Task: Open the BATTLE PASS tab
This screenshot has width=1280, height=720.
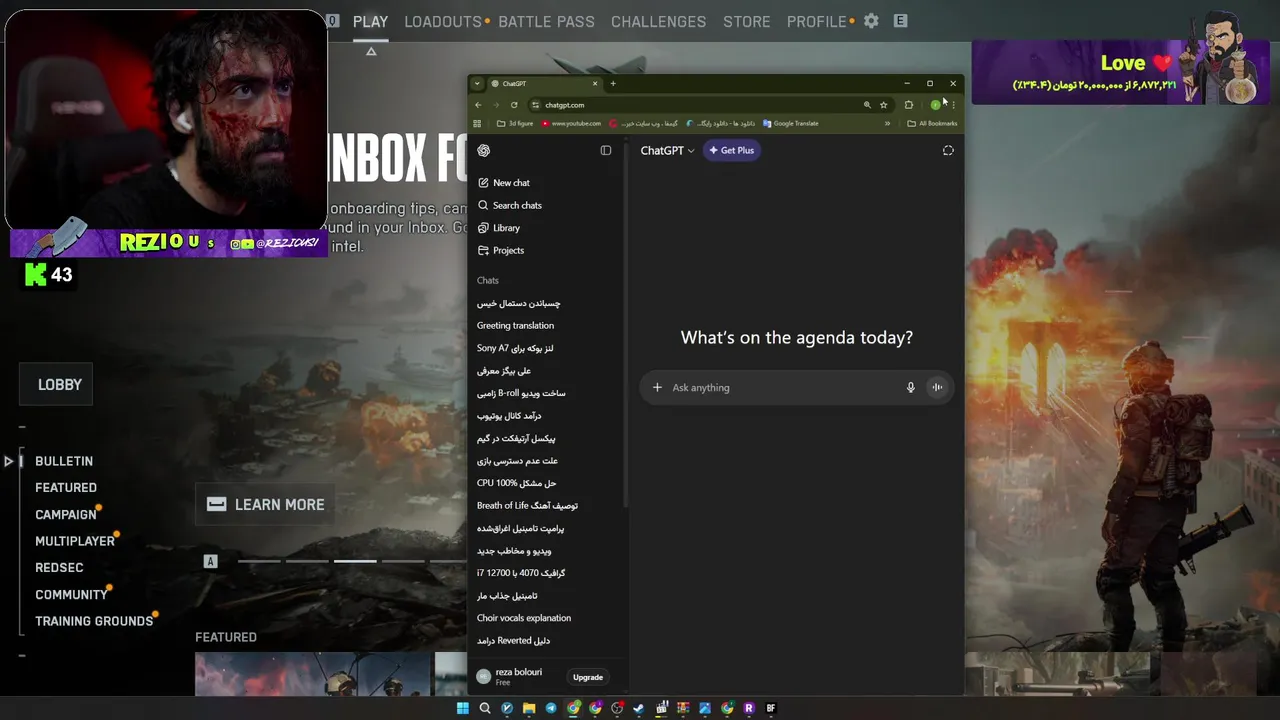Action: [x=546, y=21]
